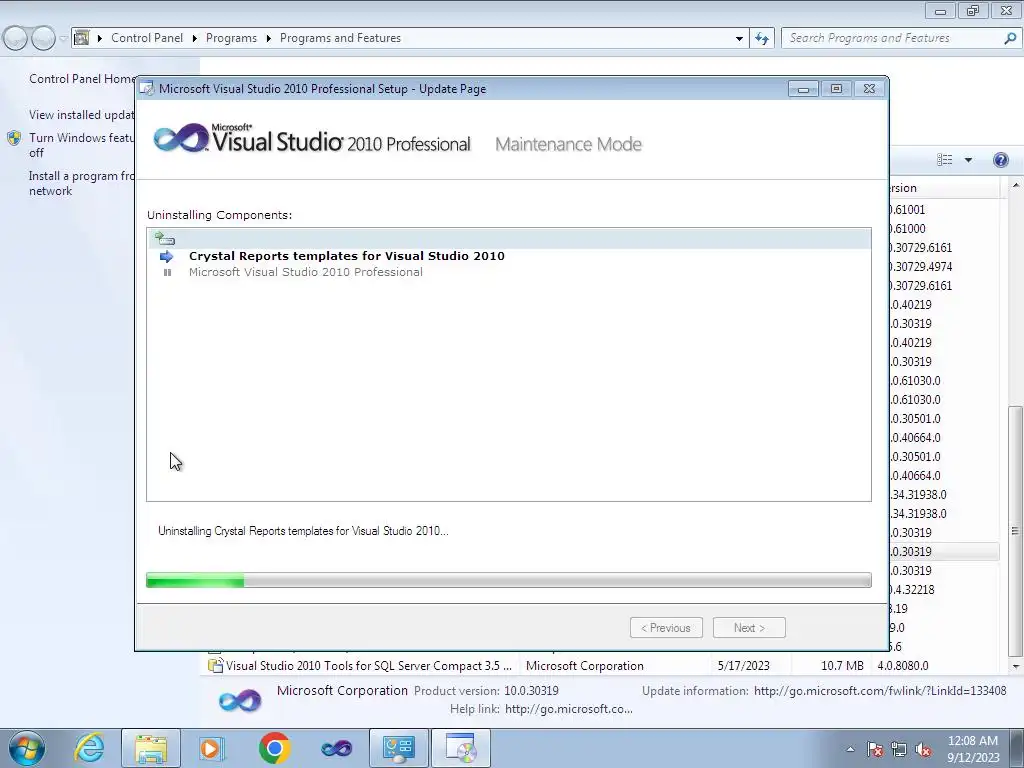This screenshot has width=1024, height=768.
Task: Click the Programs list vertical scrollbar thumb
Action: pyautogui.click(x=1015, y=530)
